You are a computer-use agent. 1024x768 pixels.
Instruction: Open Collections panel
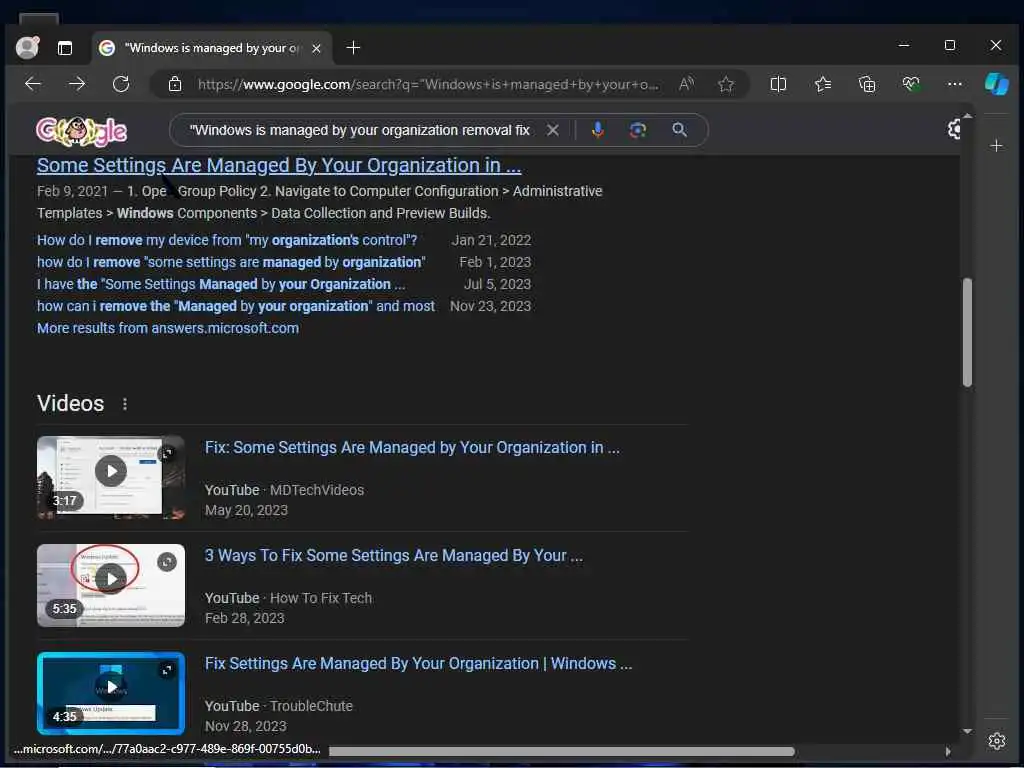pyautogui.click(x=867, y=84)
